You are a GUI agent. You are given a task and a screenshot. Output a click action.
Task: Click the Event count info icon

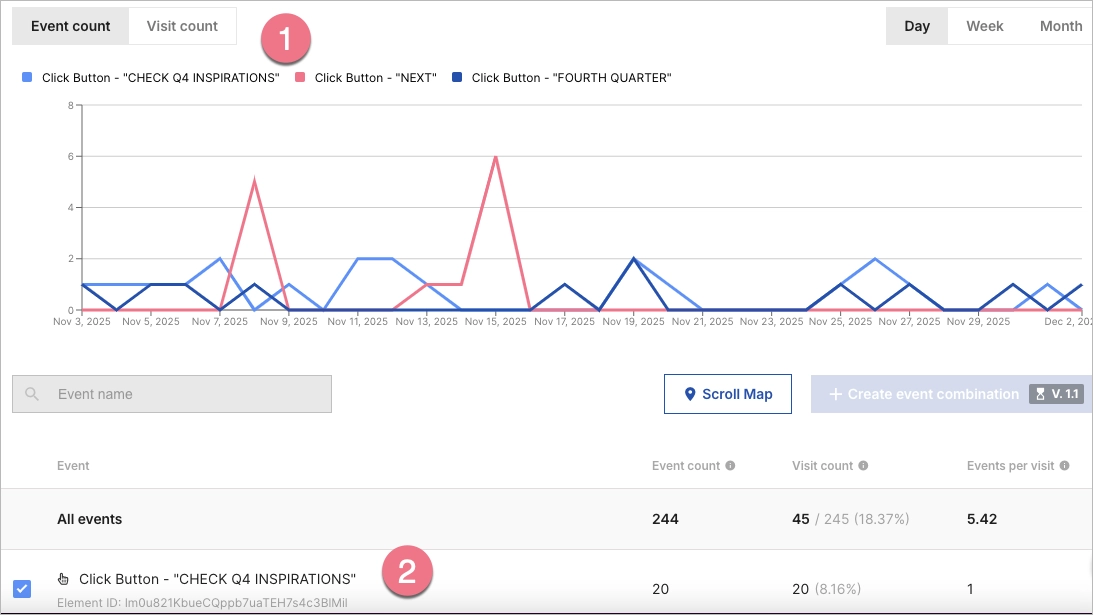pos(730,466)
